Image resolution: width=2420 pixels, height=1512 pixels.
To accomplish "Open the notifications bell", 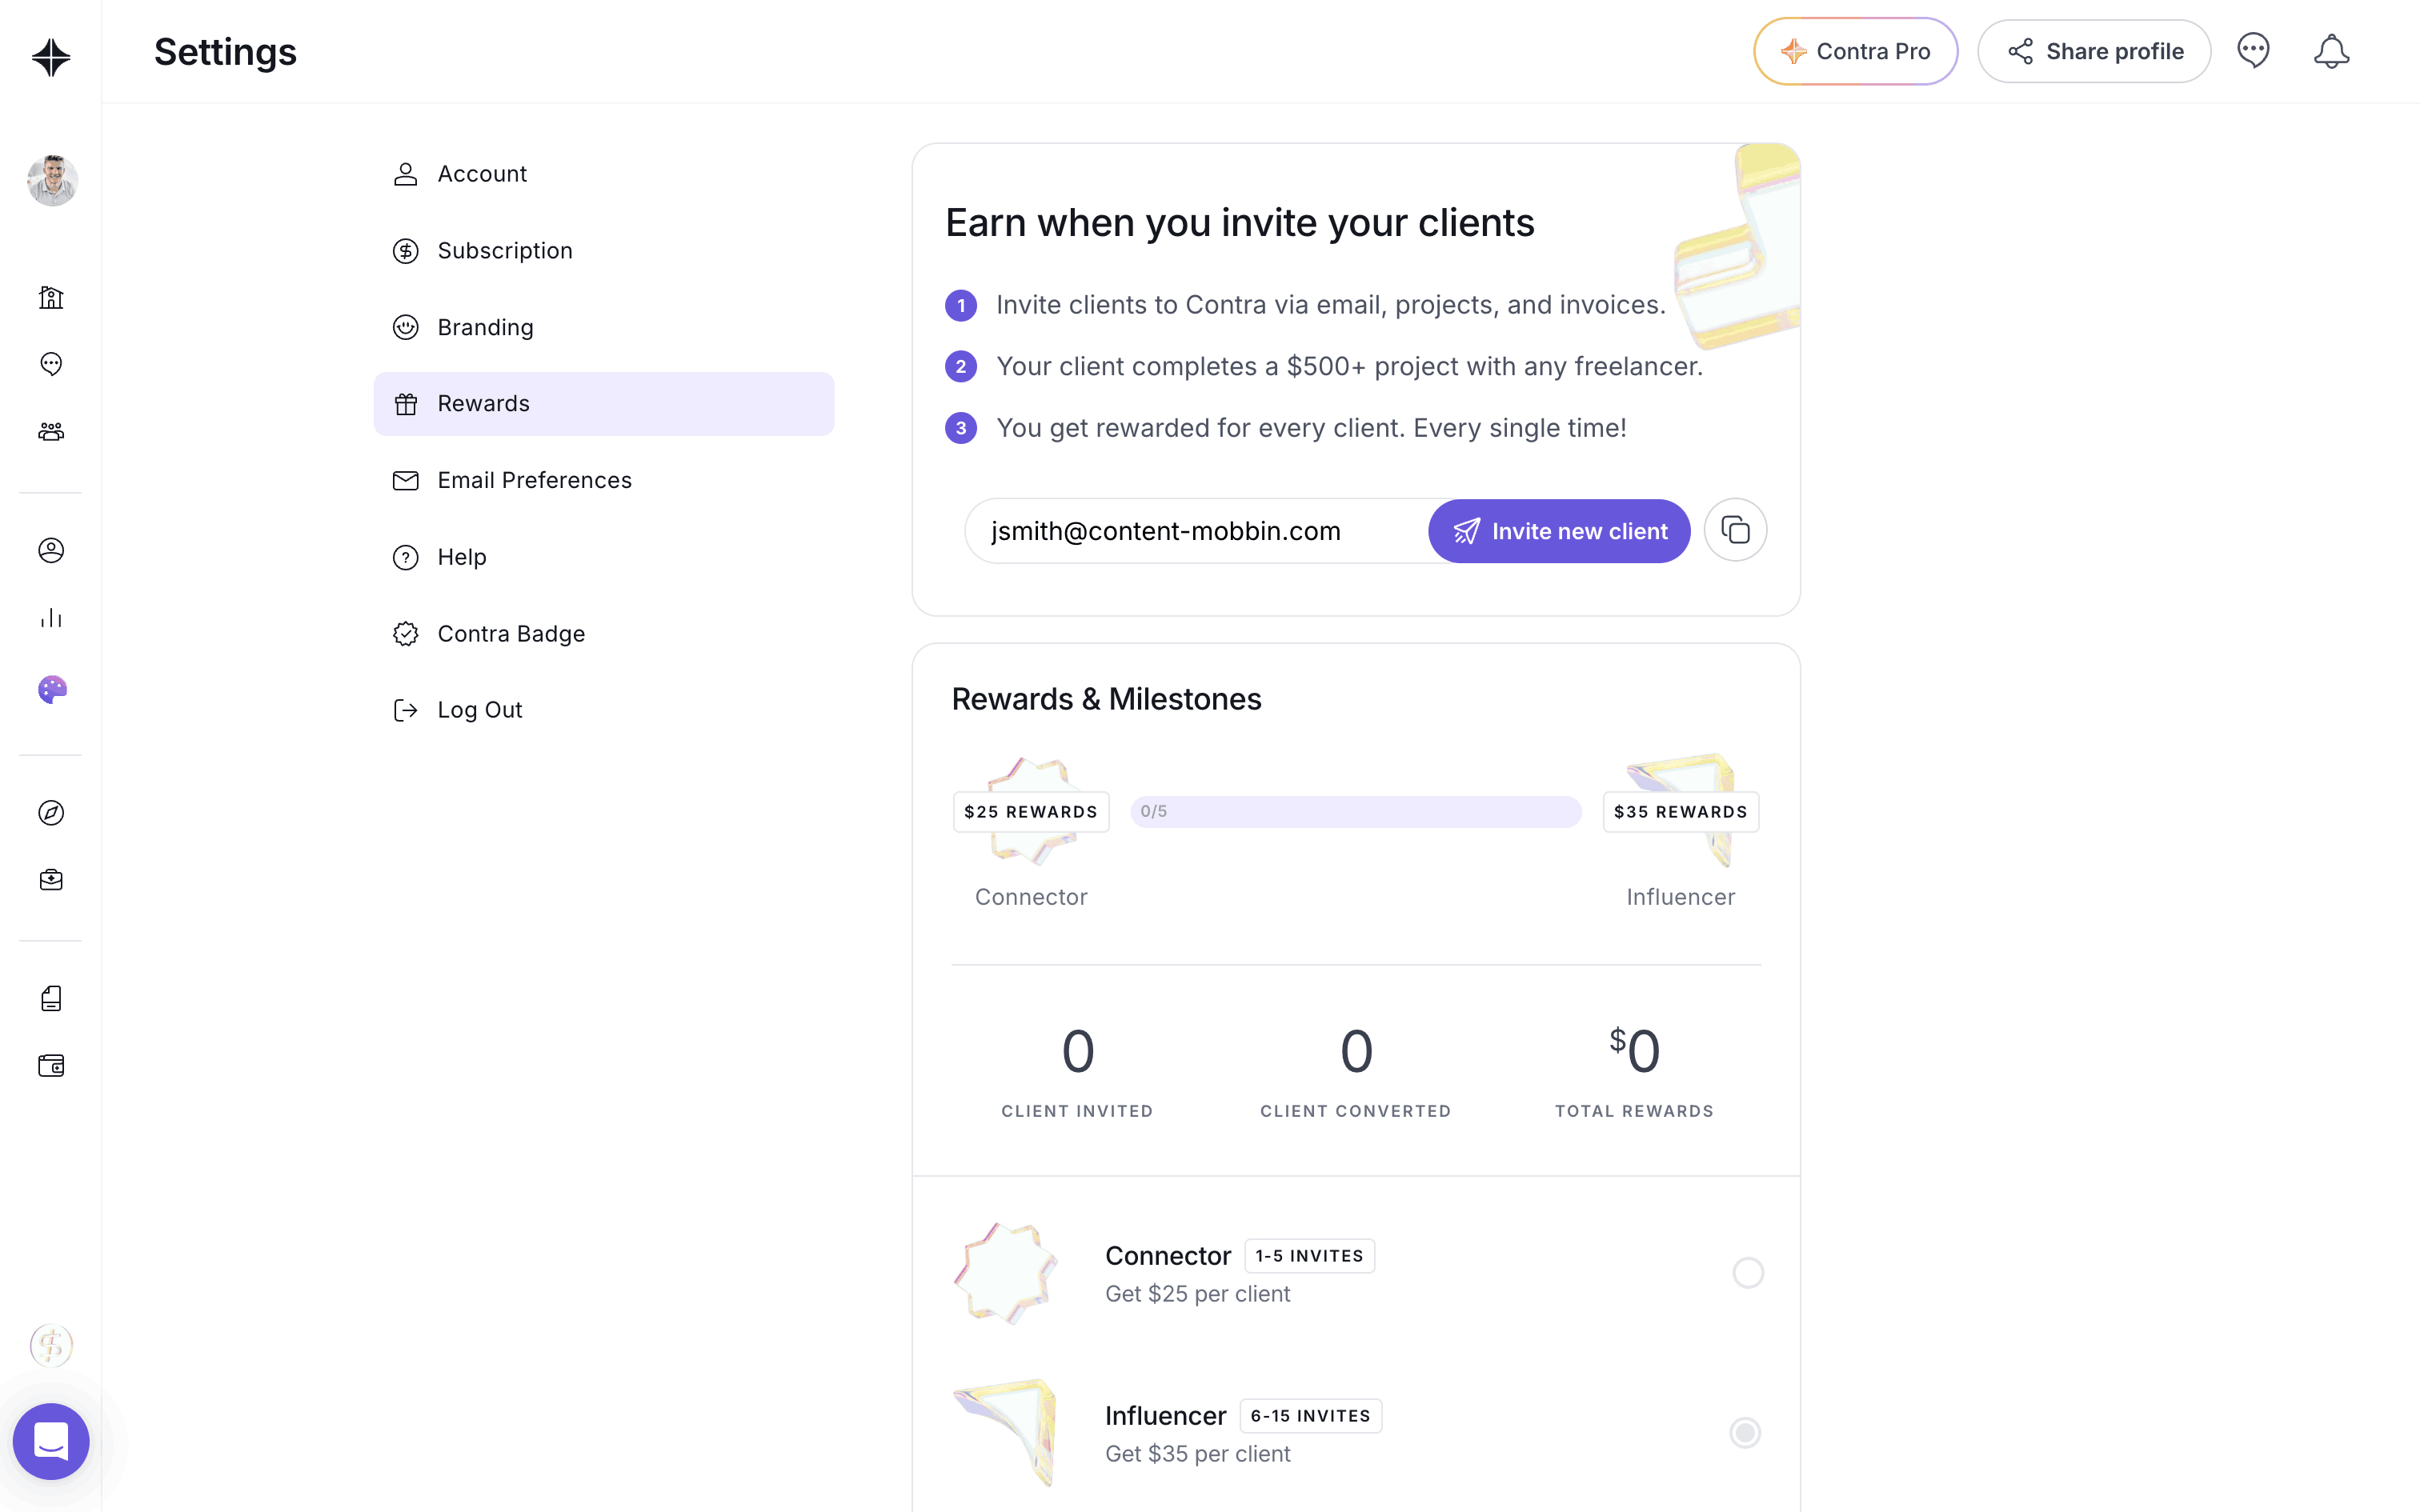I will pyautogui.click(x=2331, y=51).
